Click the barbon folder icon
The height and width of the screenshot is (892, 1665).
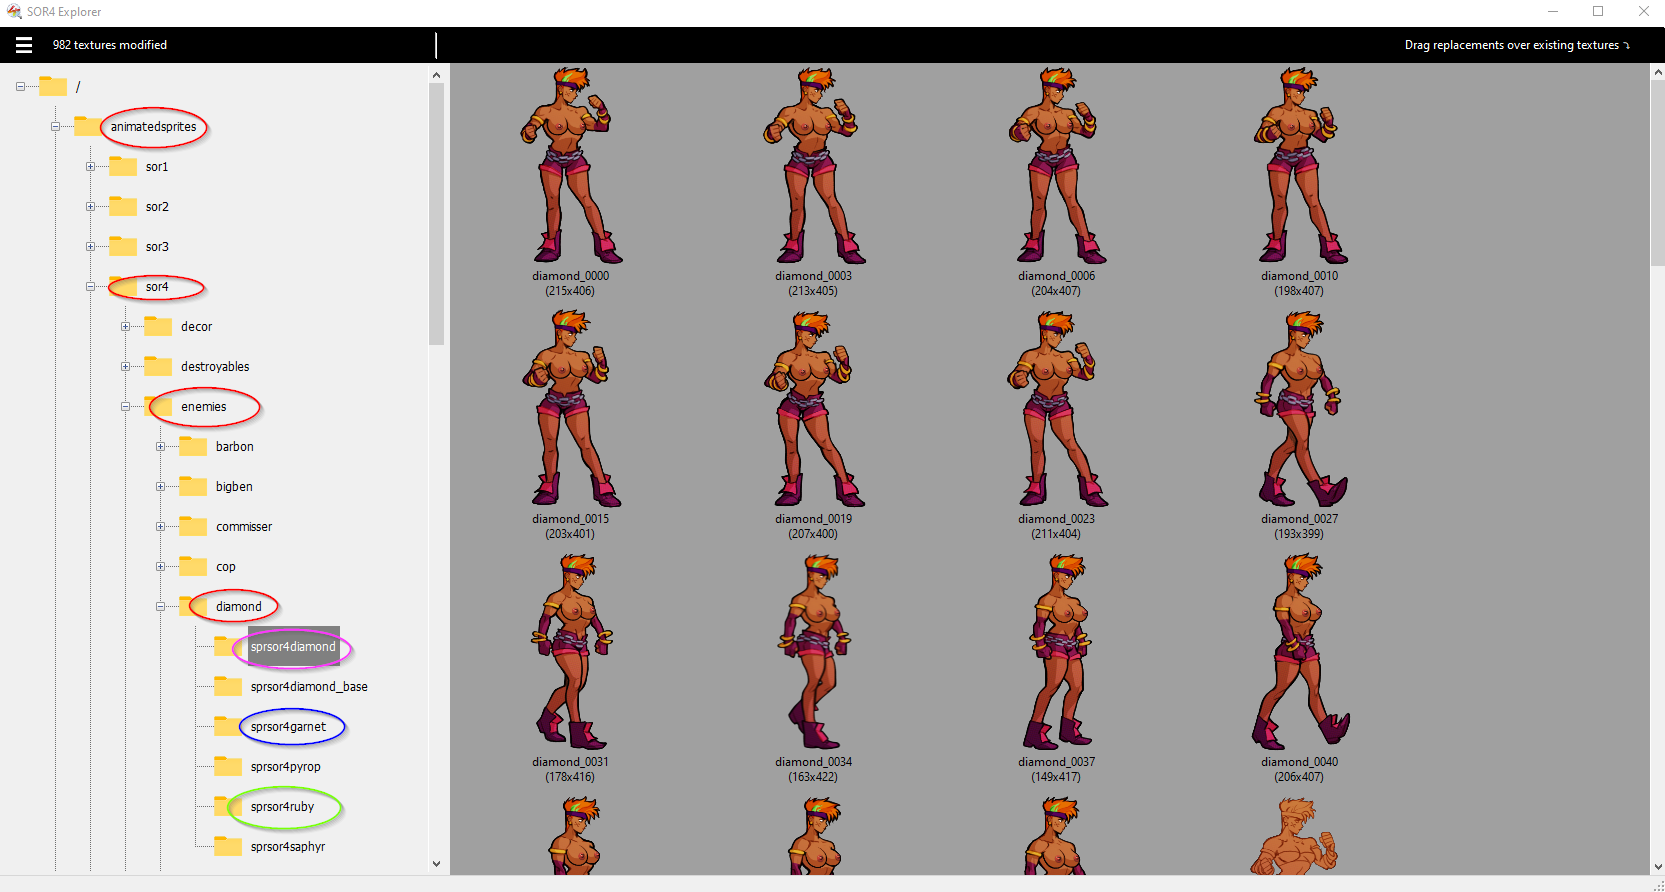pyautogui.click(x=193, y=446)
